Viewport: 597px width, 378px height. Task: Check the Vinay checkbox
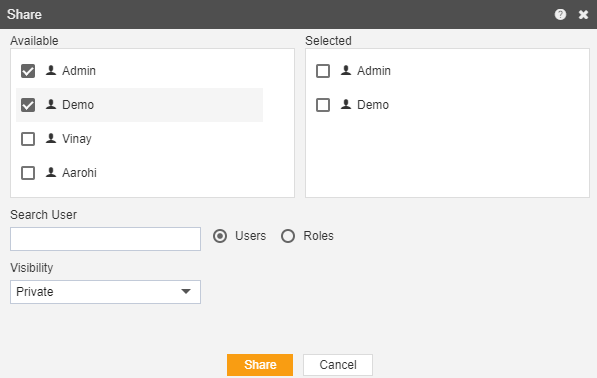28,139
